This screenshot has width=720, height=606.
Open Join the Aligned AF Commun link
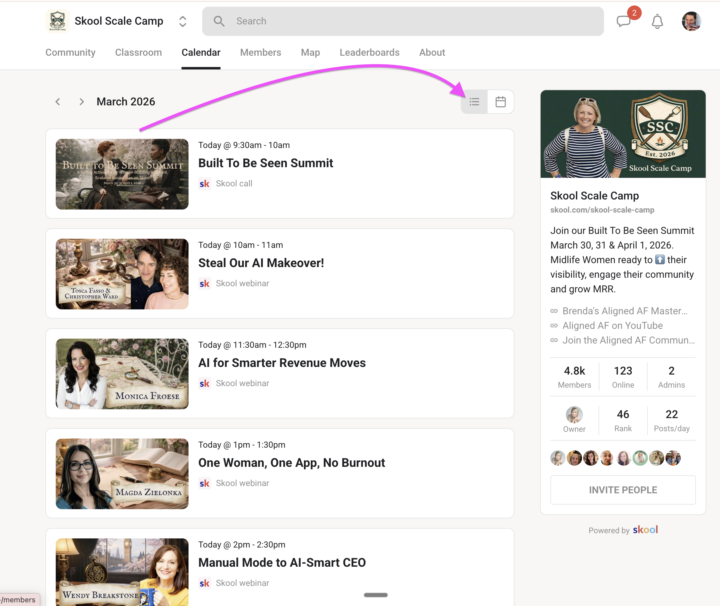coord(623,340)
